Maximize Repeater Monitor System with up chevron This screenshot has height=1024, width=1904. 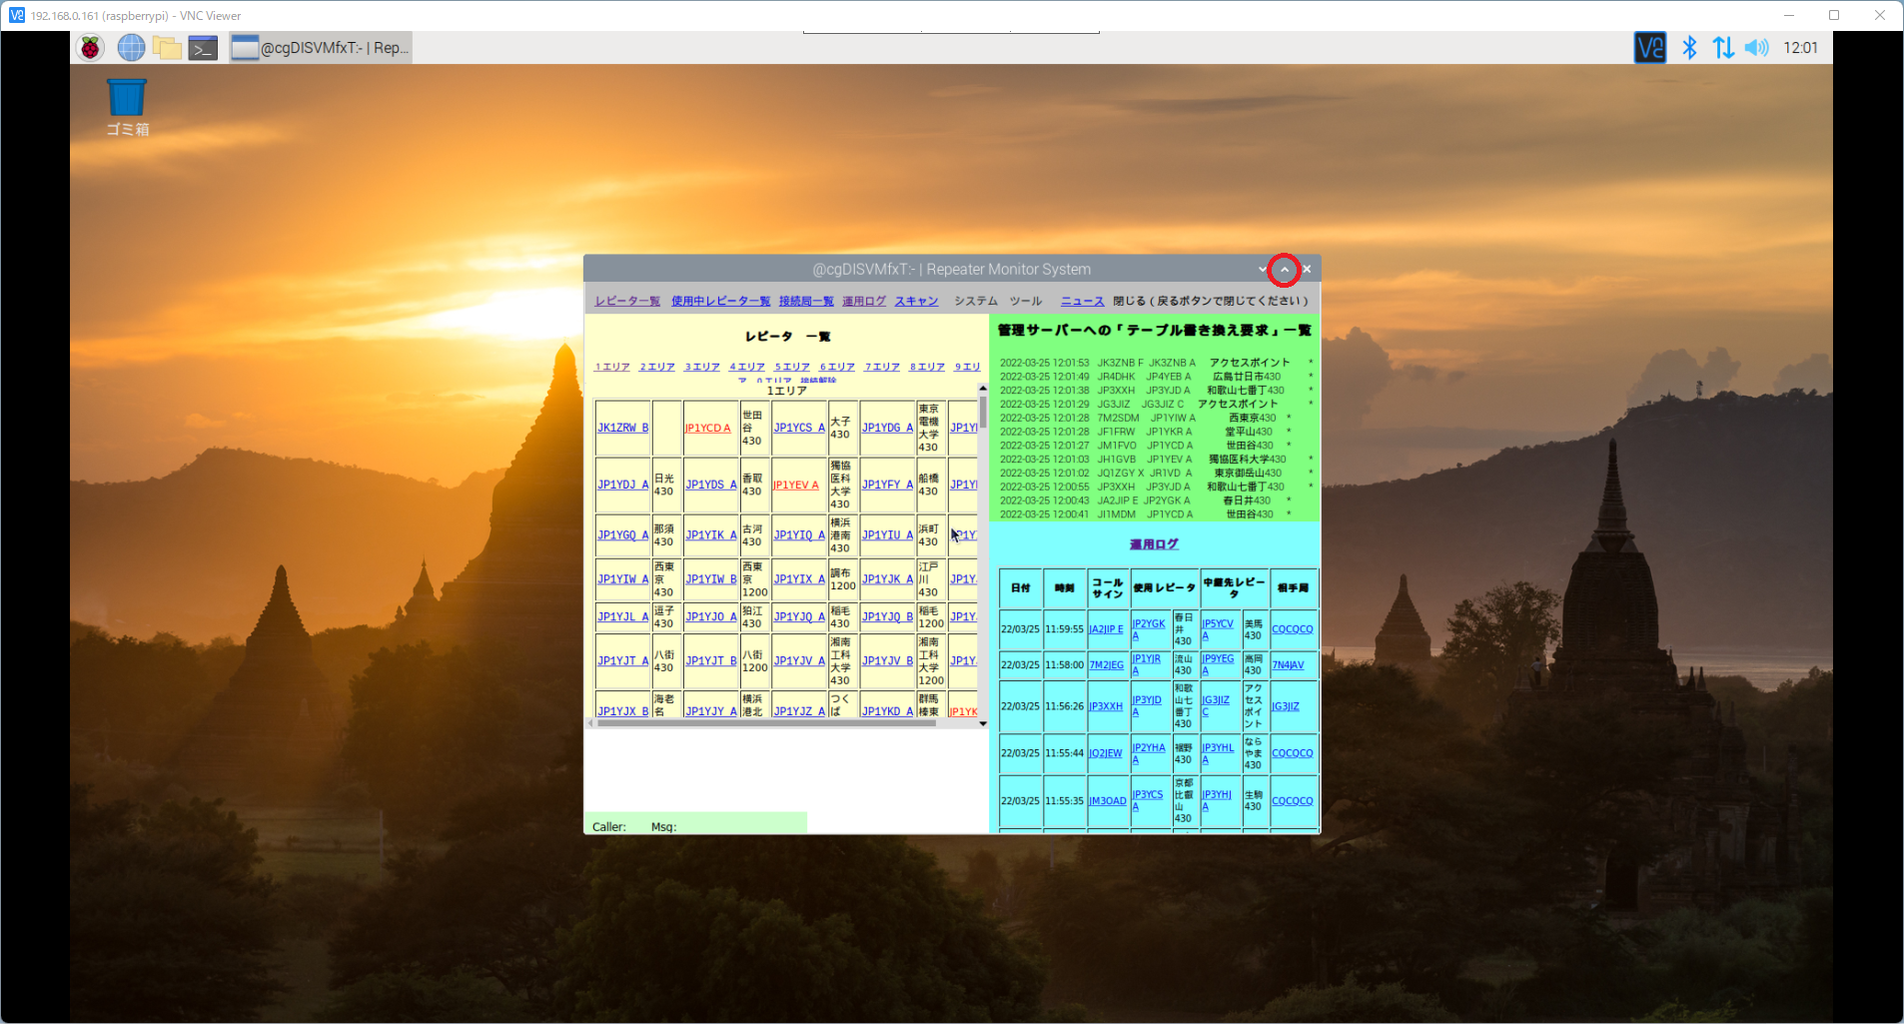pyautogui.click(x=1284, y=269)
